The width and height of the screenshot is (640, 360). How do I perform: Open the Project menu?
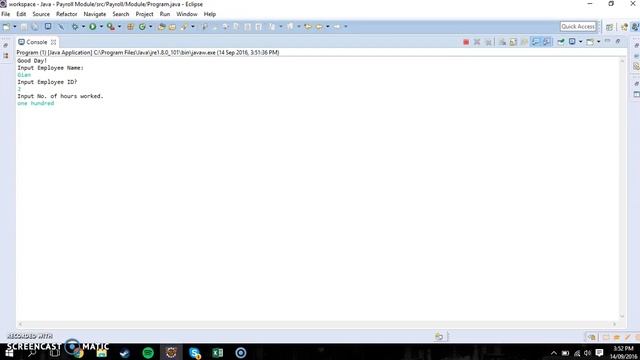144,14
